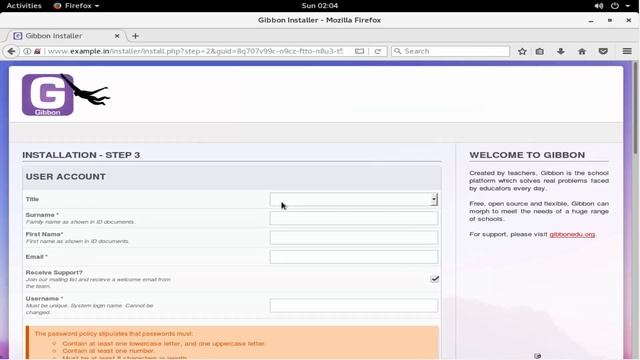Reload the current page
The width and height of the screenshot is (640, 360).
point(378,51)
